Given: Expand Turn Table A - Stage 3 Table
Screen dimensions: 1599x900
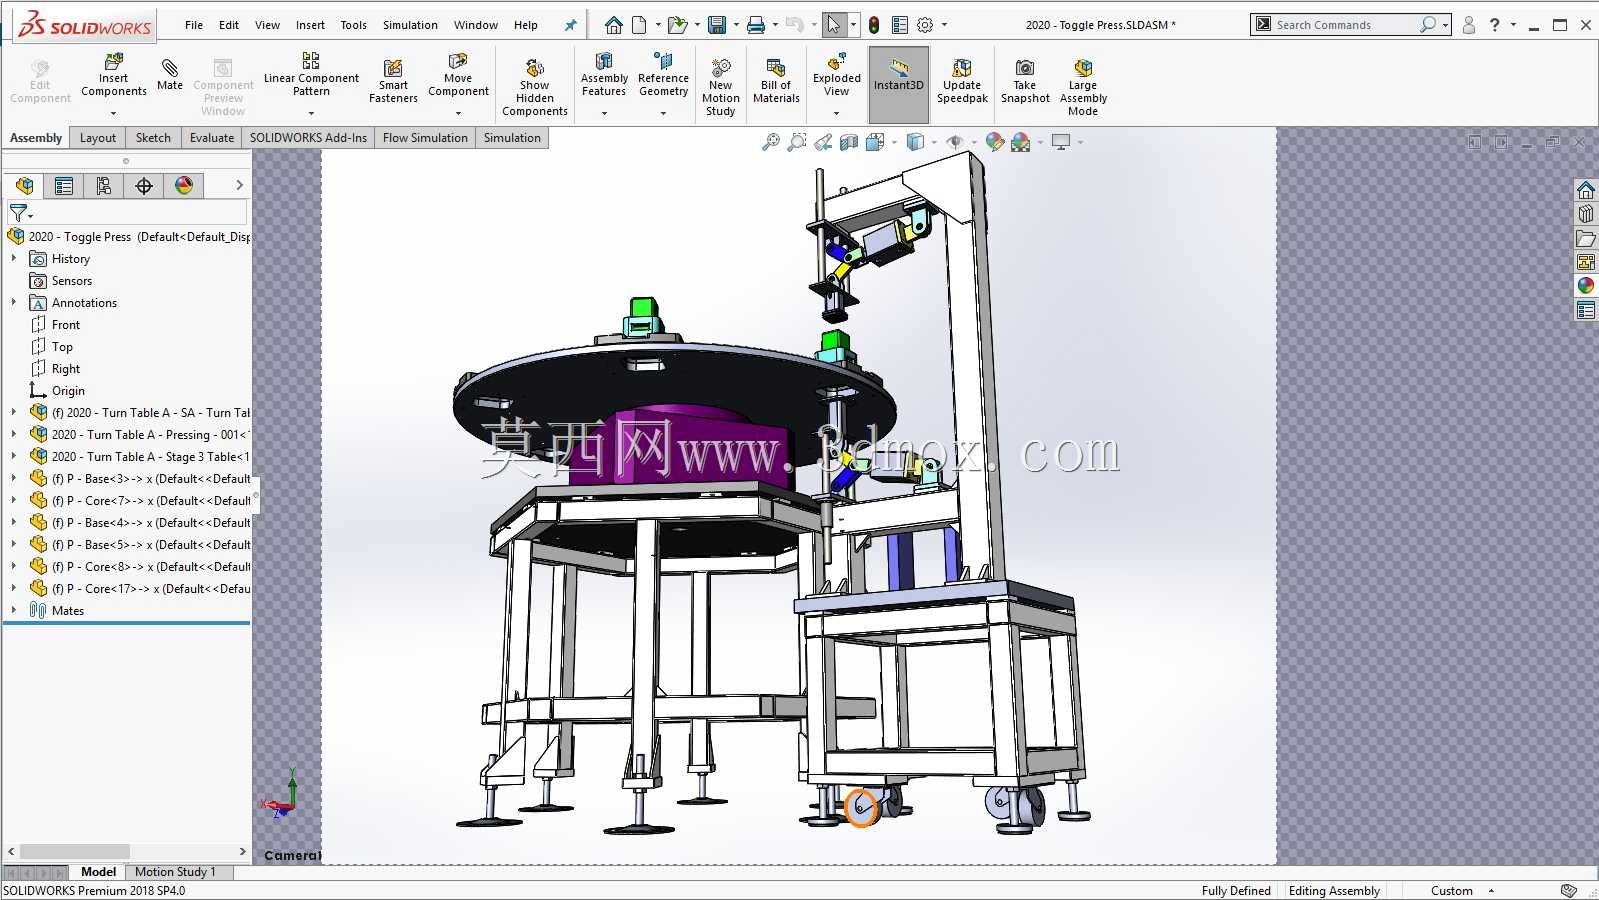Looking at the screenshot, I should 14,456.
